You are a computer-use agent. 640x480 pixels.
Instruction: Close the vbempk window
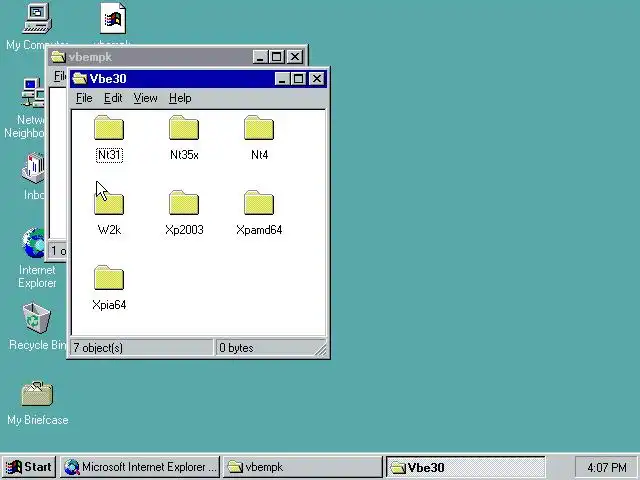coord(295,57)
